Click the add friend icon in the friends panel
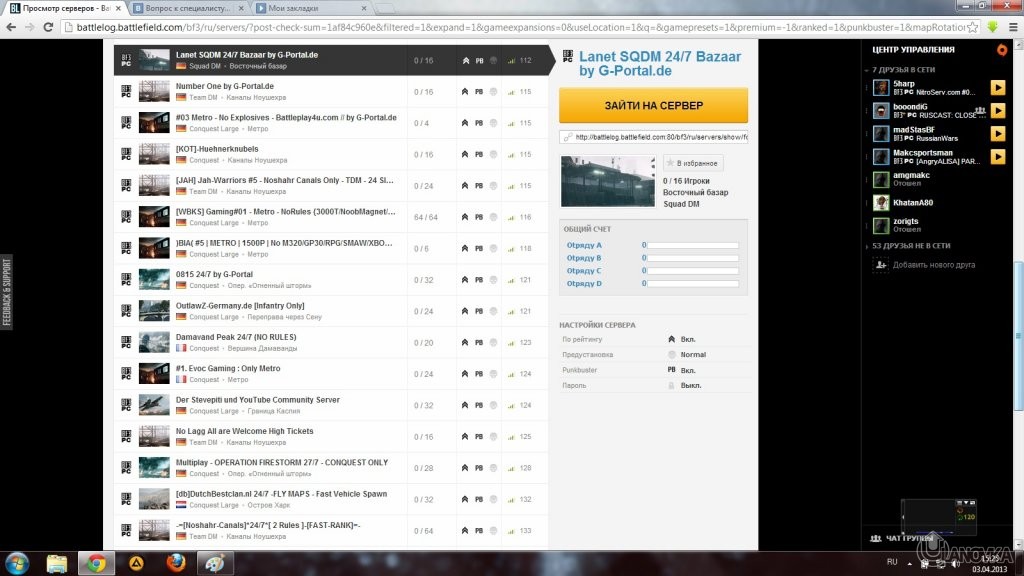The width and height of the screenshot is (1024, 576). coord(880,265)
